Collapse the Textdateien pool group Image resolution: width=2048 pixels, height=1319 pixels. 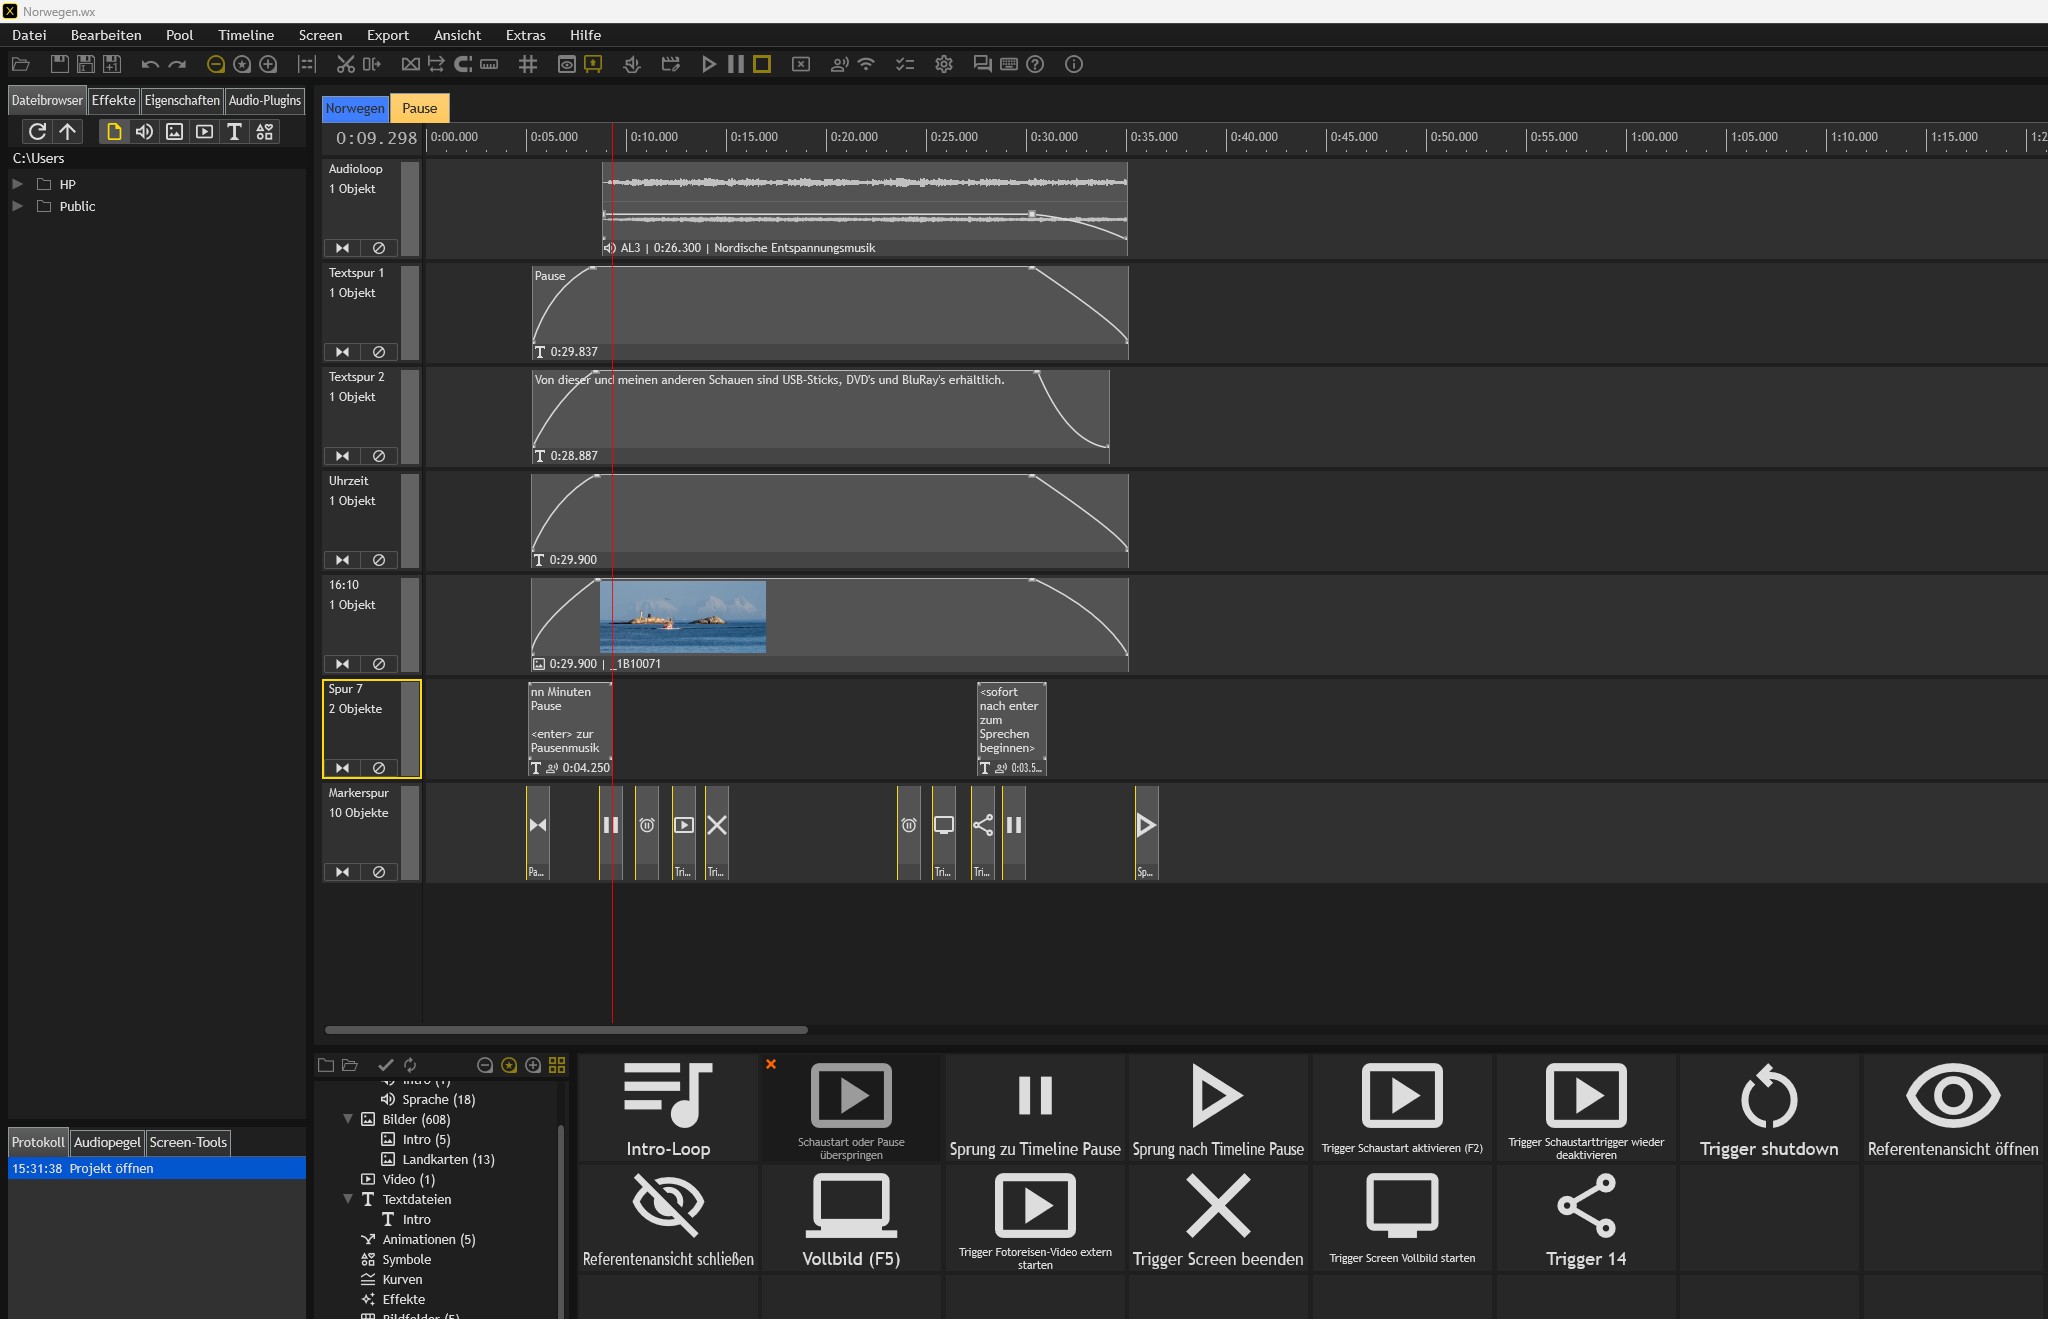coord(348,1199)
